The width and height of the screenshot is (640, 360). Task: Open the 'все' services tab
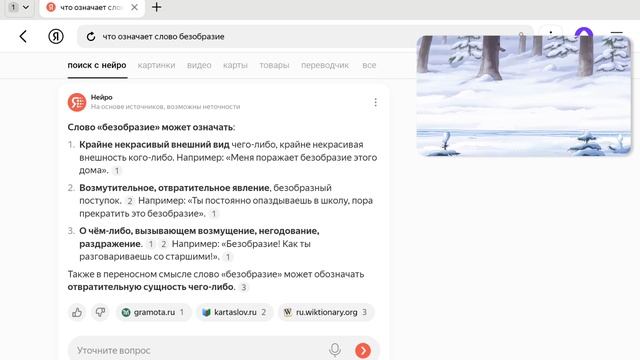click(369, 65)
